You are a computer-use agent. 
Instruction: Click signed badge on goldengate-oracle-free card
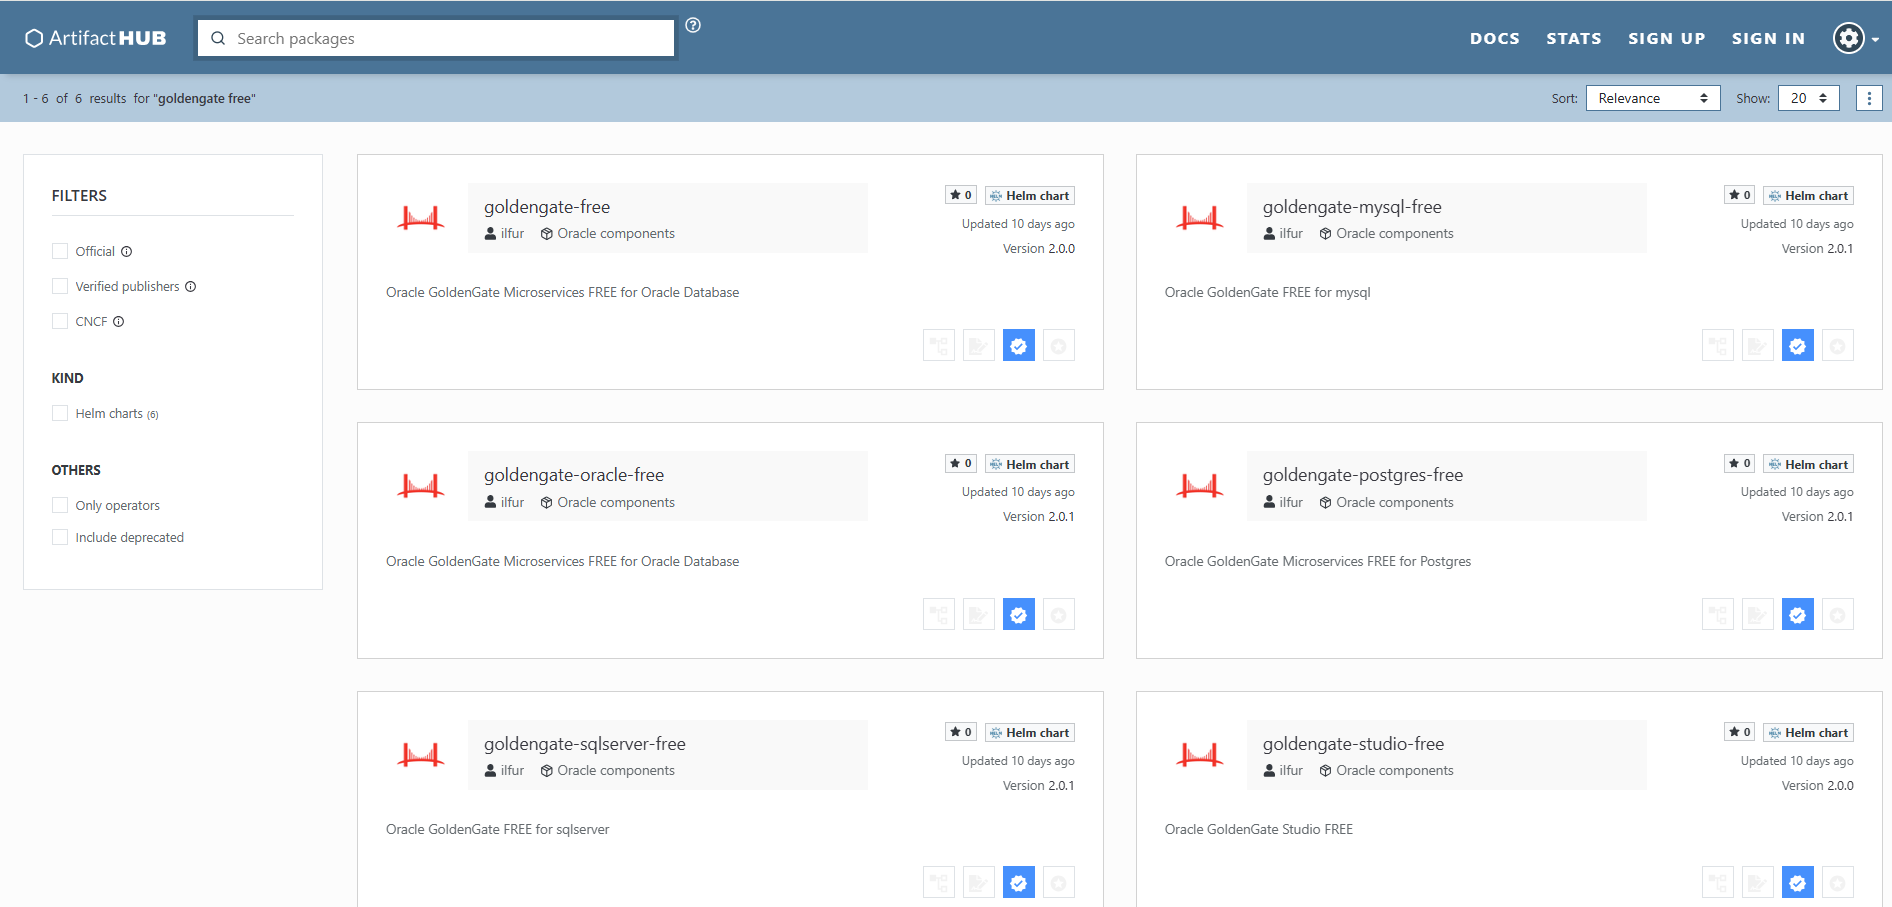pyautogui.click(x=979, y=615)
